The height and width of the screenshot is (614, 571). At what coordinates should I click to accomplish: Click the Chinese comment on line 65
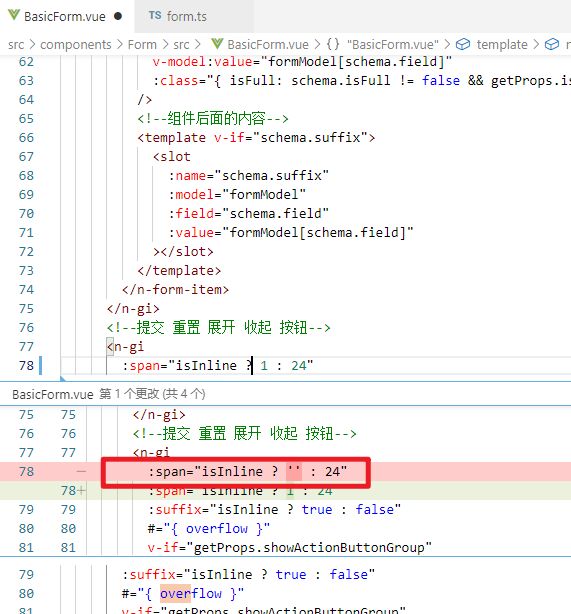point(213,119)
